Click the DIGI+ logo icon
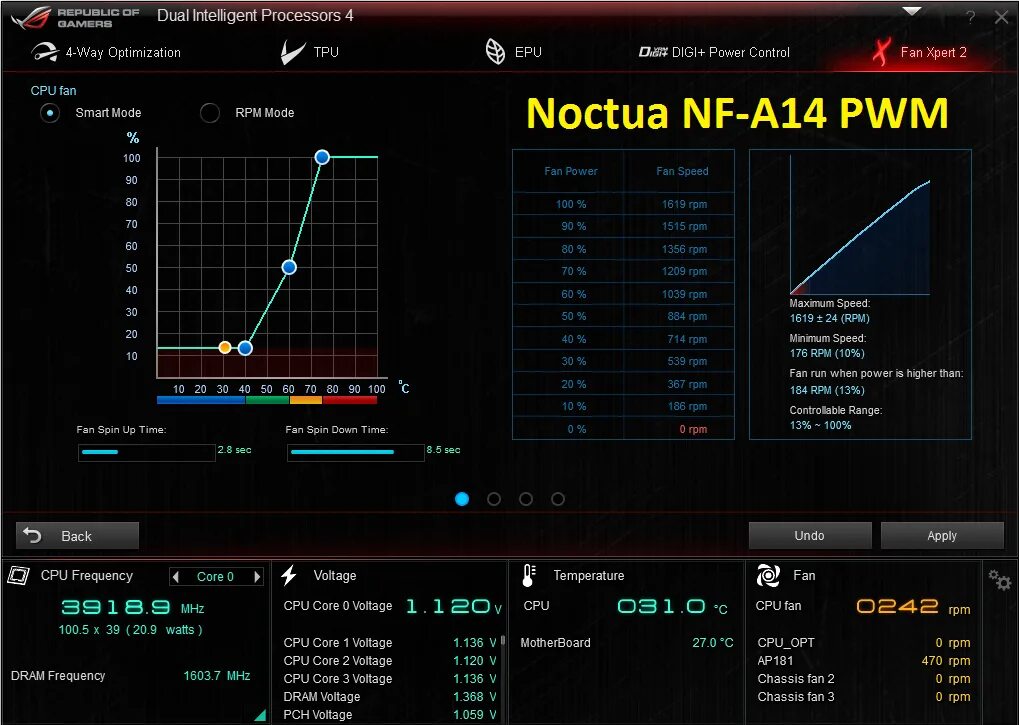 click(x=653, y=52)
